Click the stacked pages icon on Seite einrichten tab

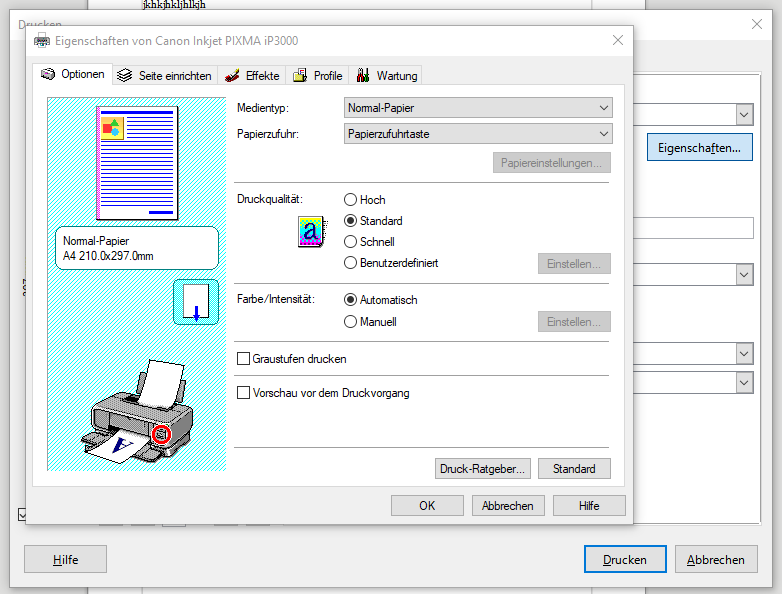click(124, 75)
